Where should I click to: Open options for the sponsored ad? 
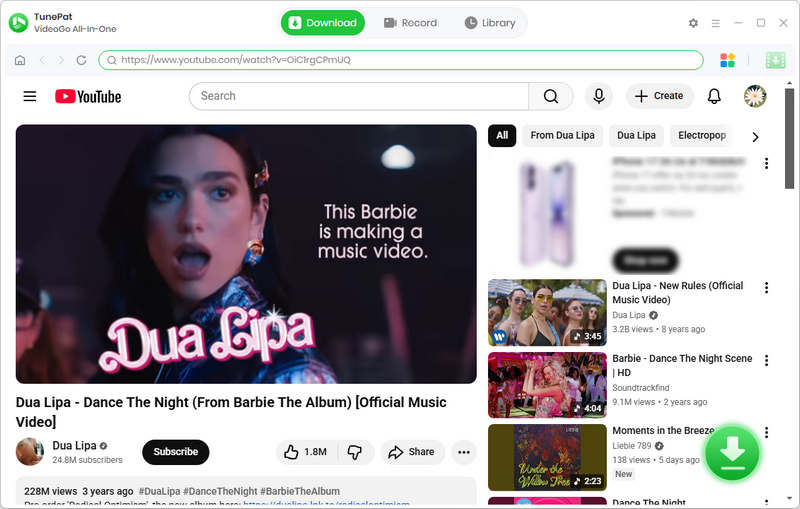[x=766, y=164]
